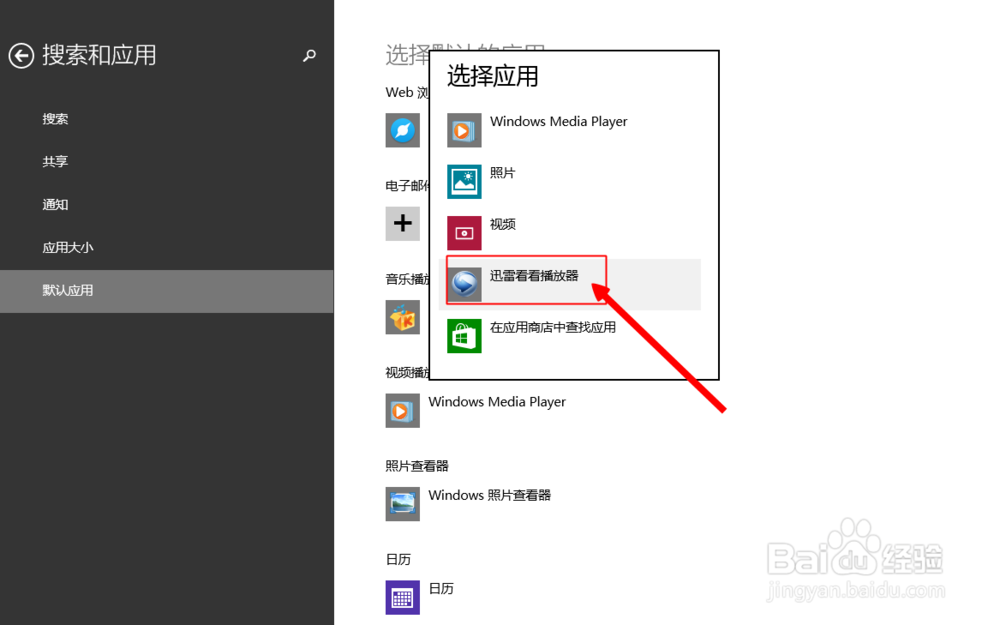The height and width of the screenshot is (625, 1000).
Task: Click the Windows Media Player icon under video player
Action: tap(402, 410)
